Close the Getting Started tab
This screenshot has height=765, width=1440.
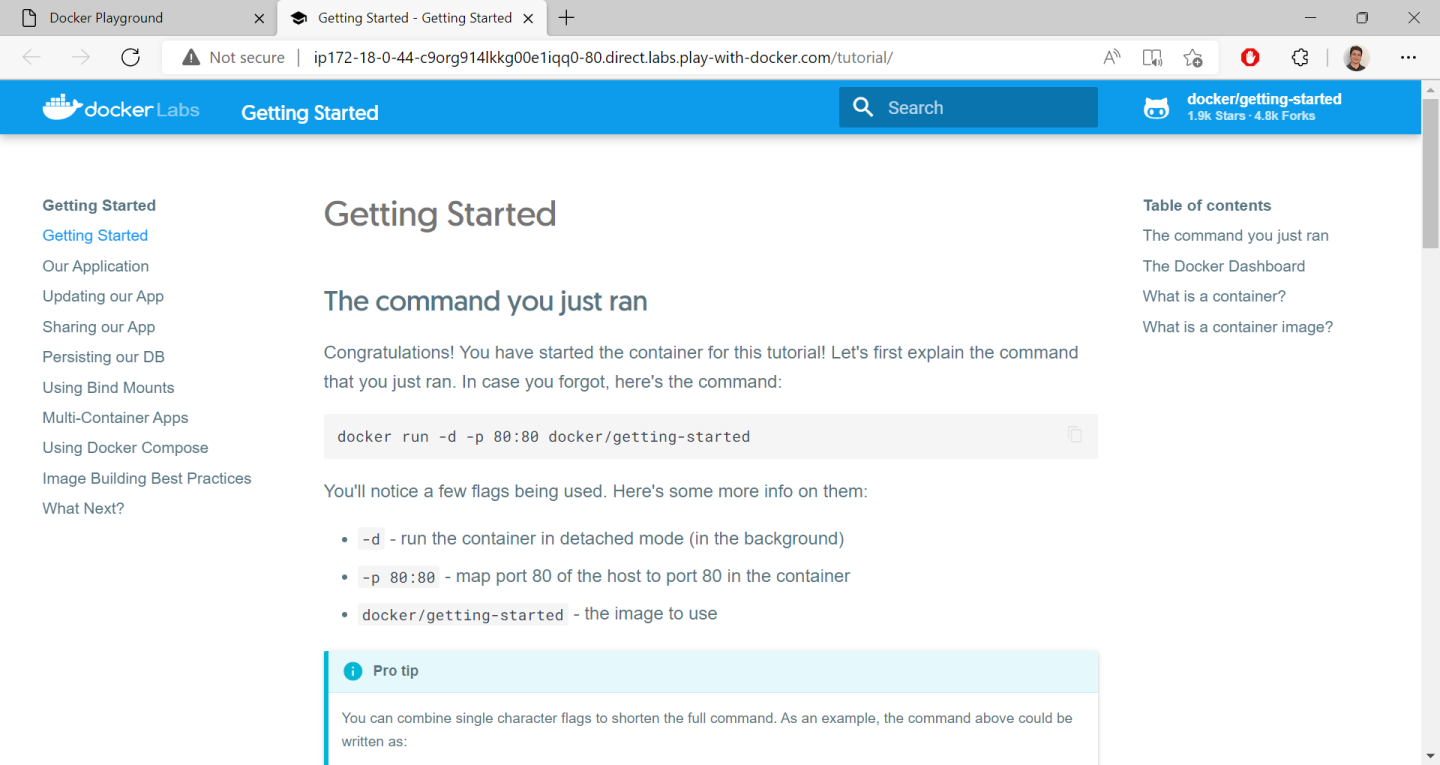pos(529,18)
